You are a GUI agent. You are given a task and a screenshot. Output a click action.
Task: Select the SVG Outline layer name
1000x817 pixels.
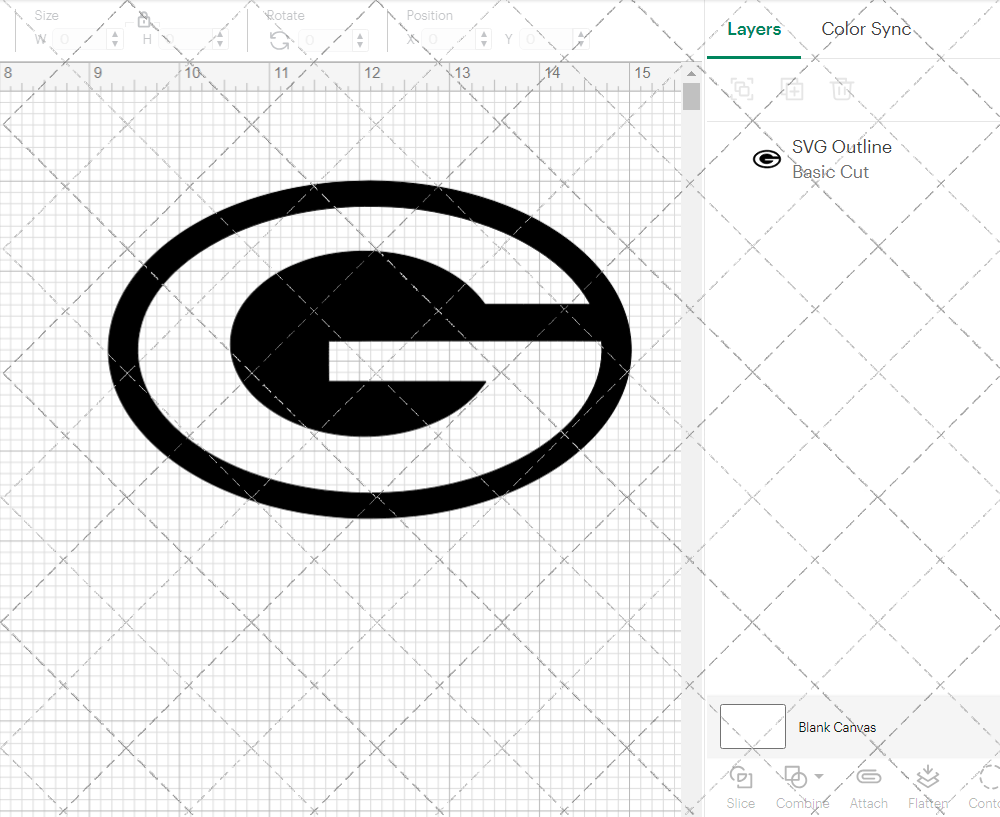click(x=842, y=147)
